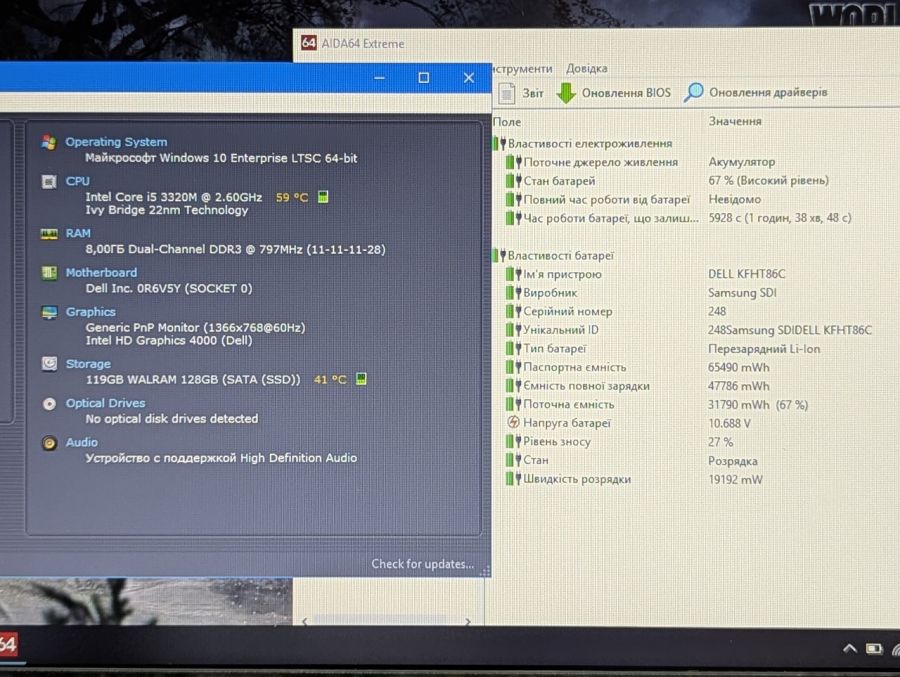
Task: Click the Напруга батареї voltage icon
Action: click(513, 423)
